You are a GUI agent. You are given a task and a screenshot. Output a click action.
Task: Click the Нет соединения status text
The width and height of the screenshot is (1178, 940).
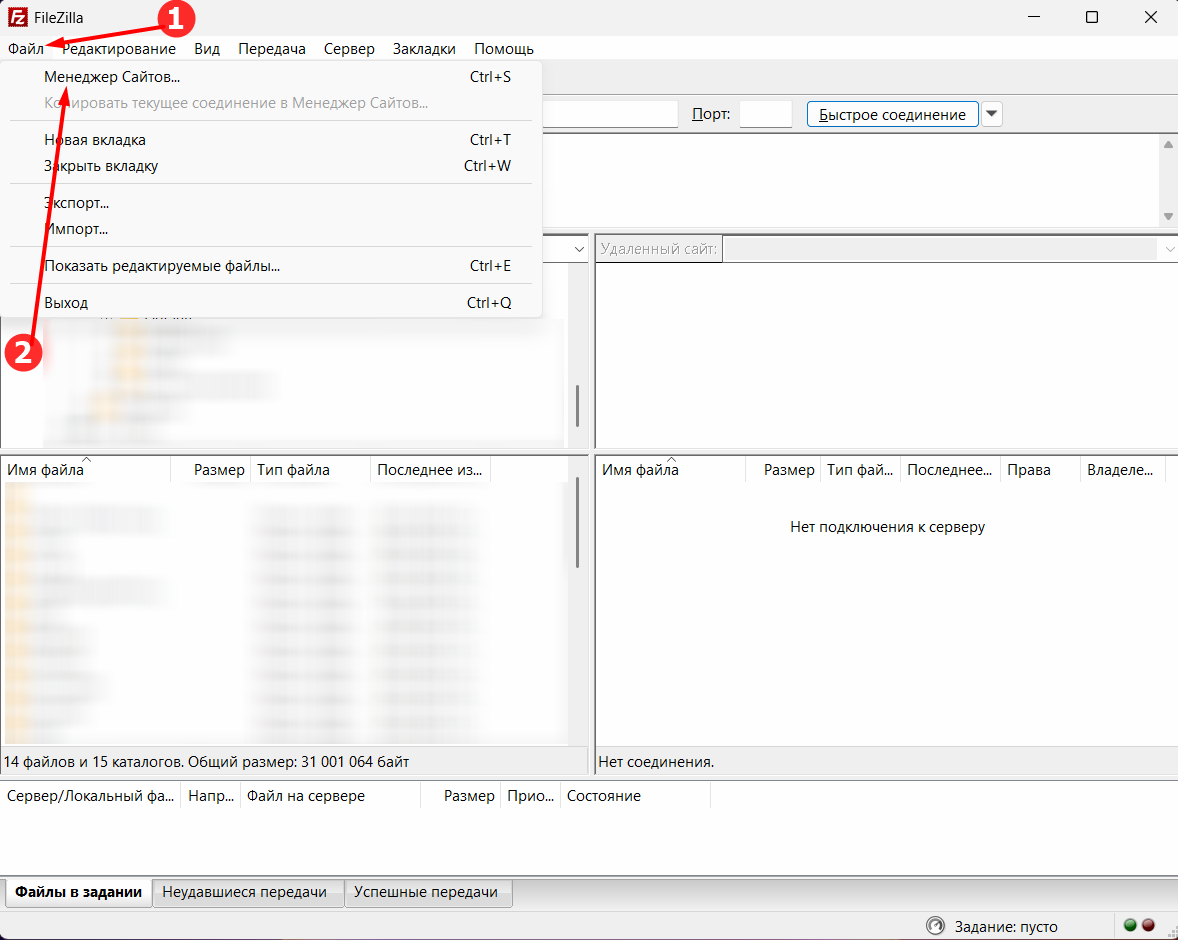pyautogui.click(x=656, y=762)
